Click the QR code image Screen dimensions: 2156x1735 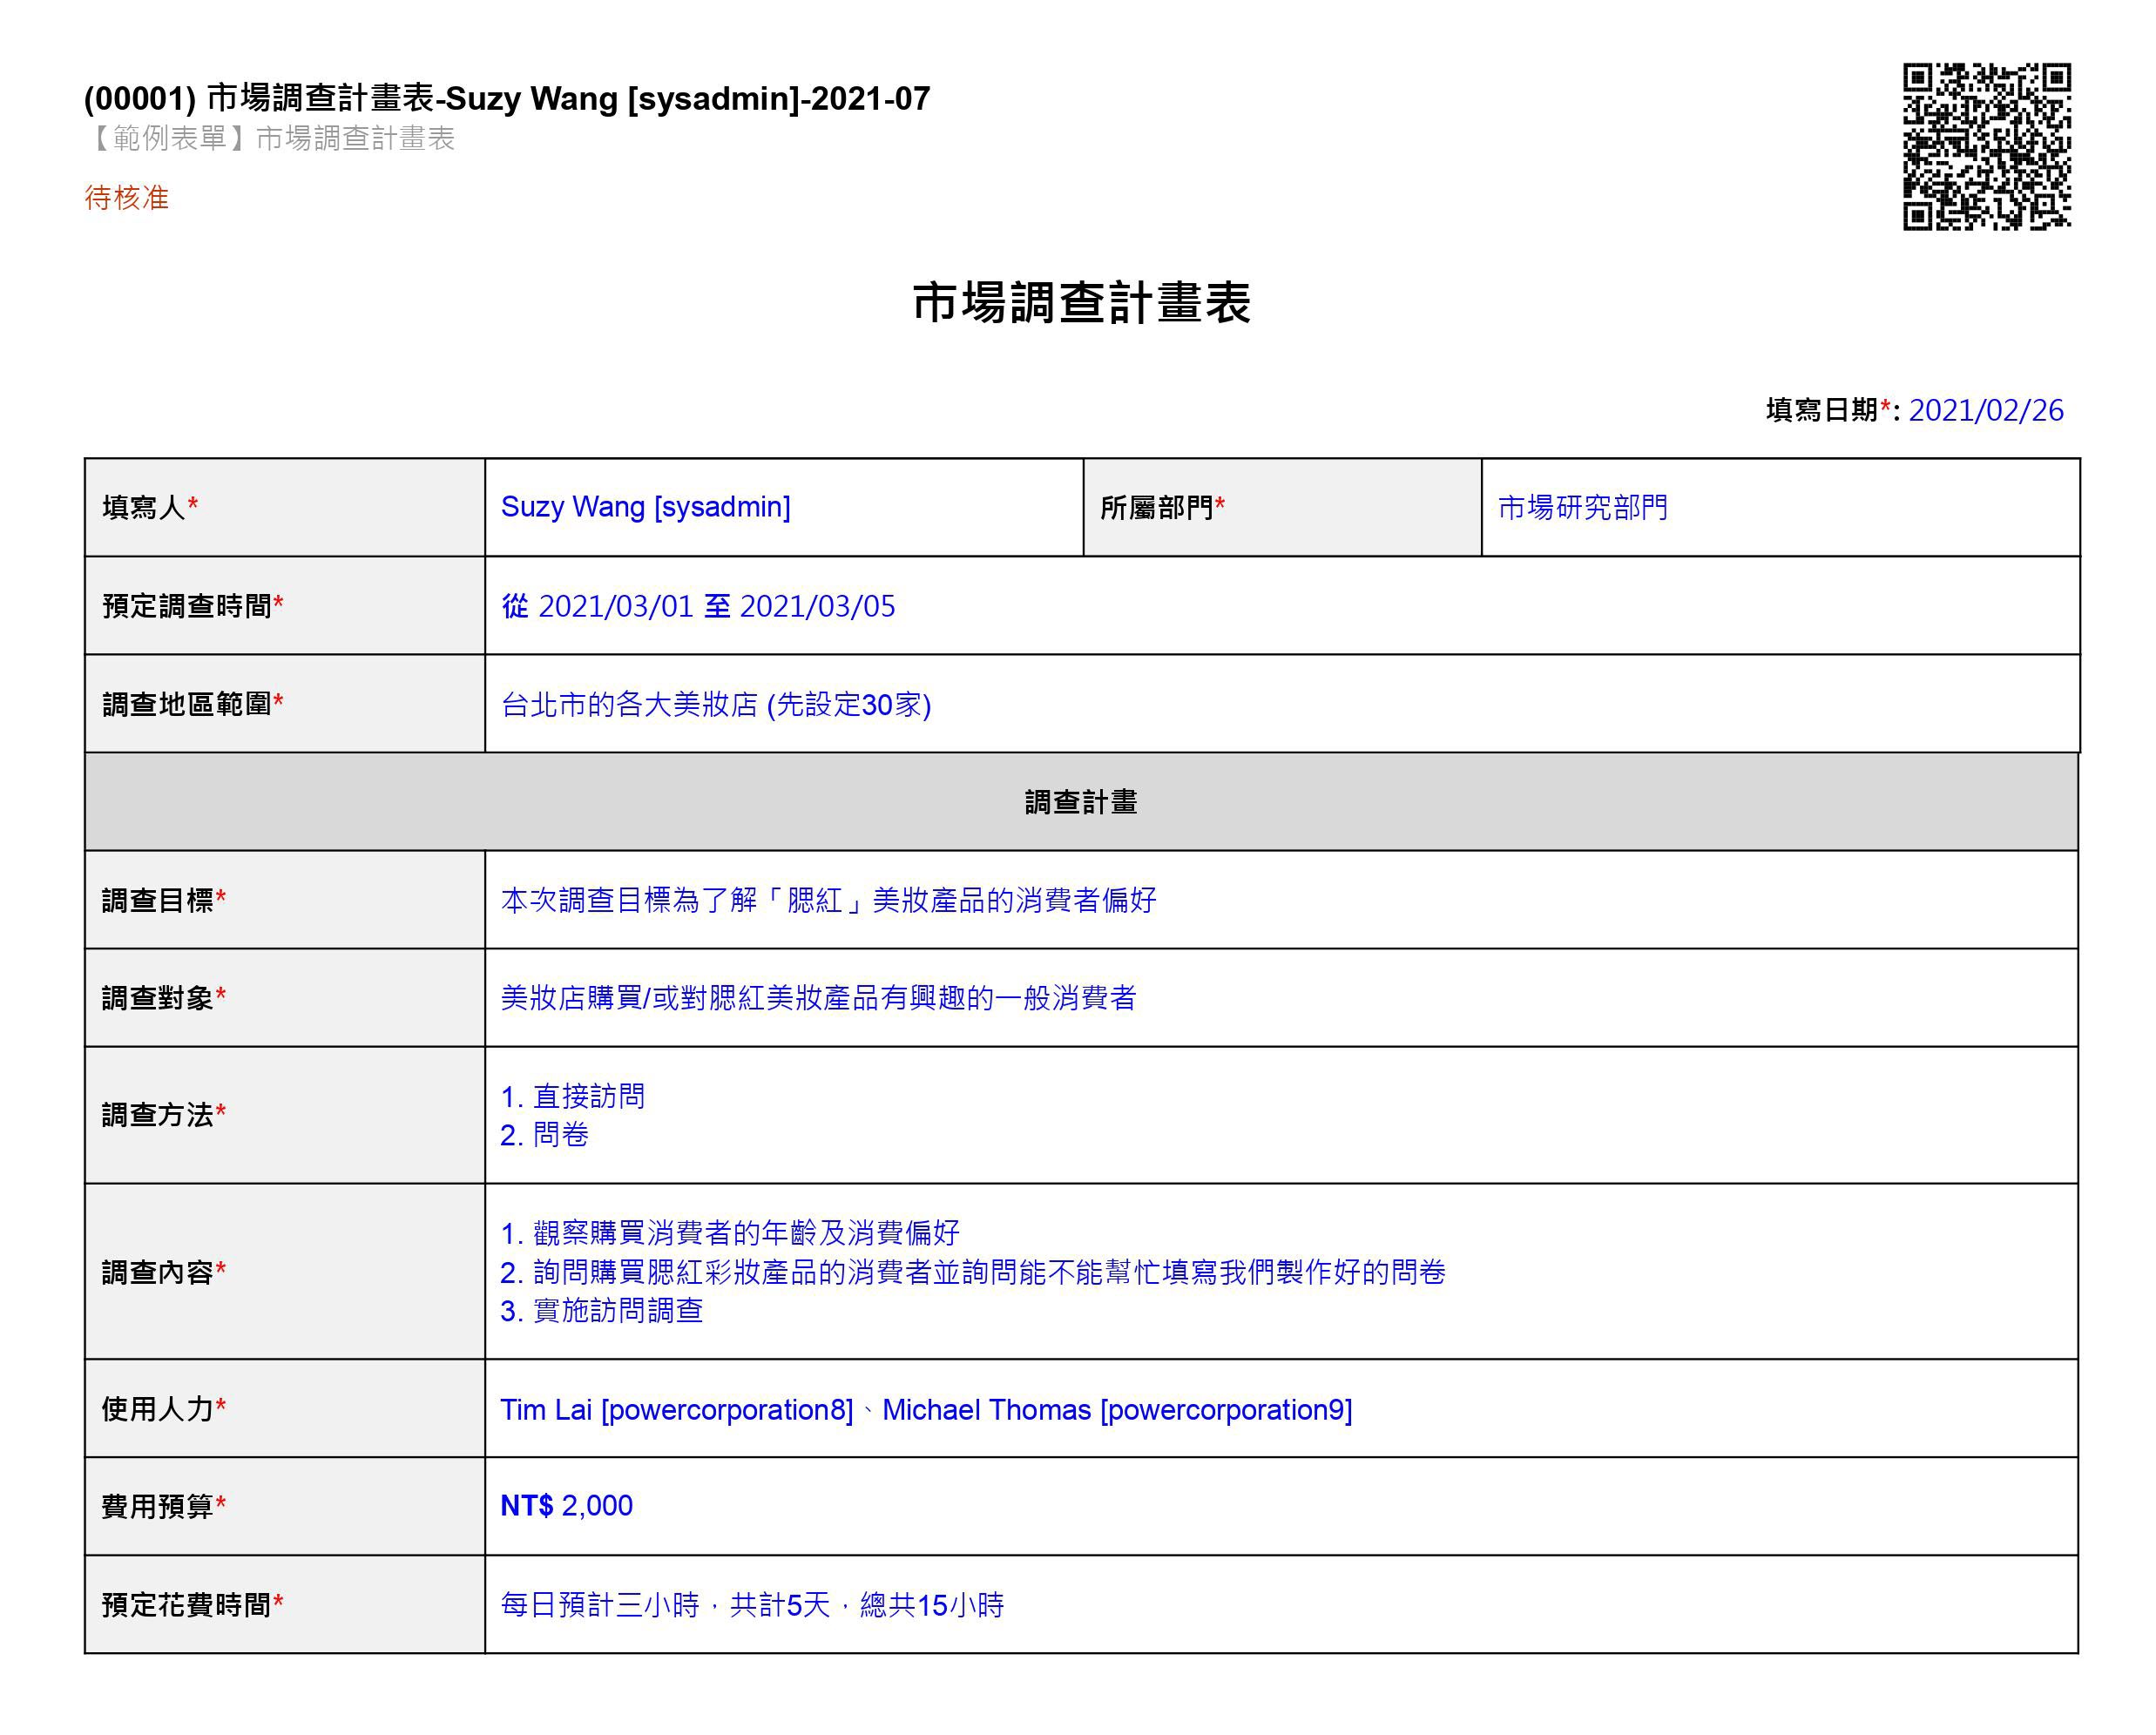click(1986, 147)
